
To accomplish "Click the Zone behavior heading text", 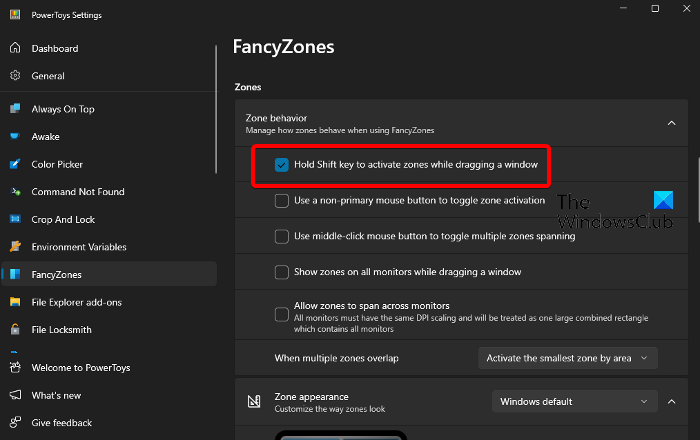I will tap(276, 118).
